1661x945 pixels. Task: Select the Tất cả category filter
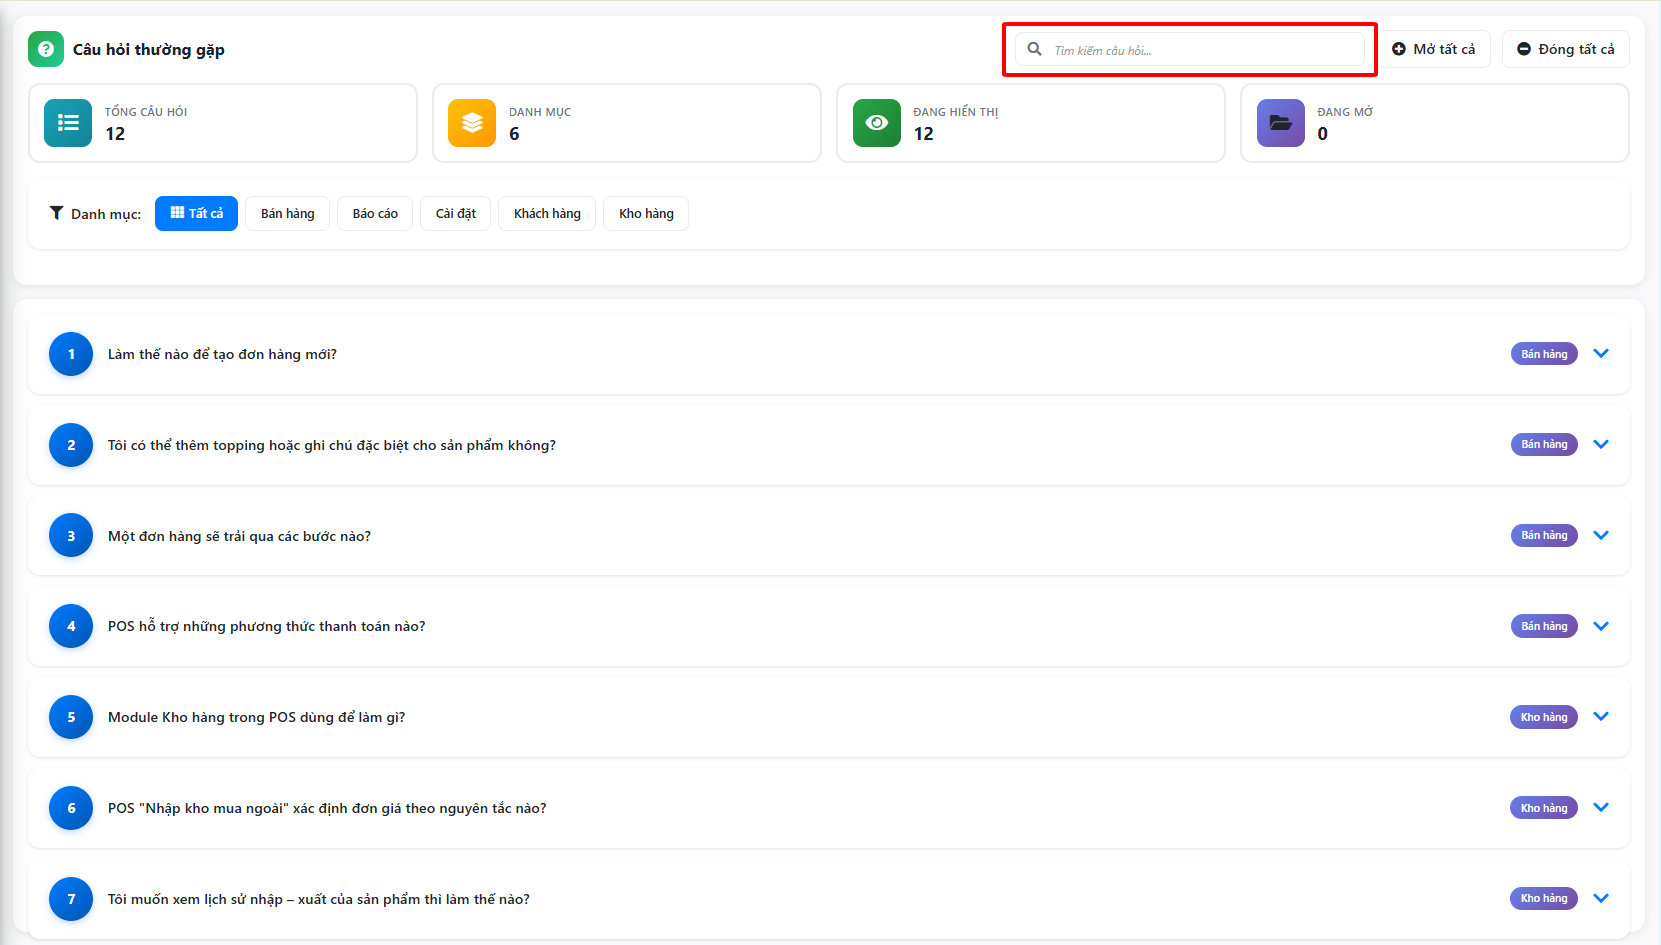point(196,213)
